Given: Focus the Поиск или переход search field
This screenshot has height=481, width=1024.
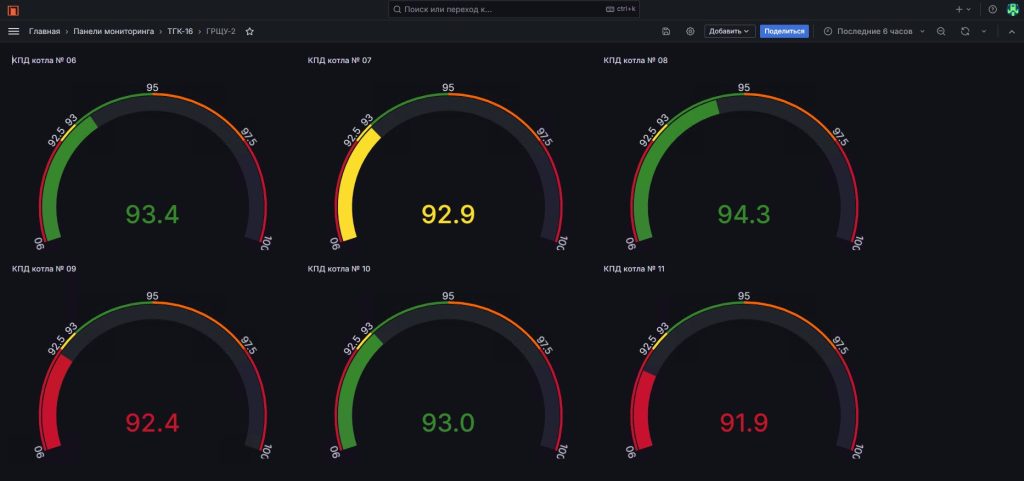Looking at the screenshot, I should [x=513, y=9].
